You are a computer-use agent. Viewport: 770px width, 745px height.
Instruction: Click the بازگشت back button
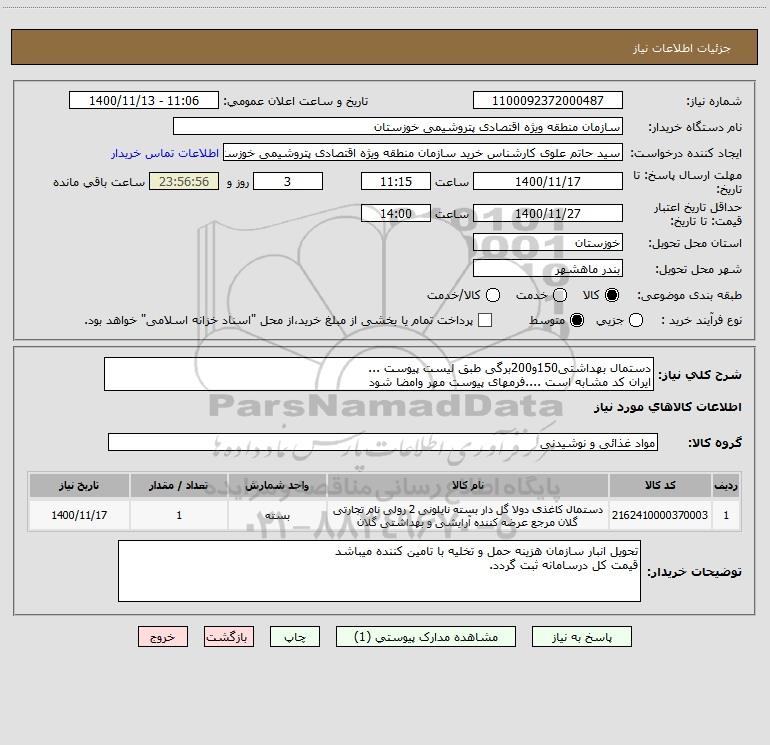pos(229,637)
